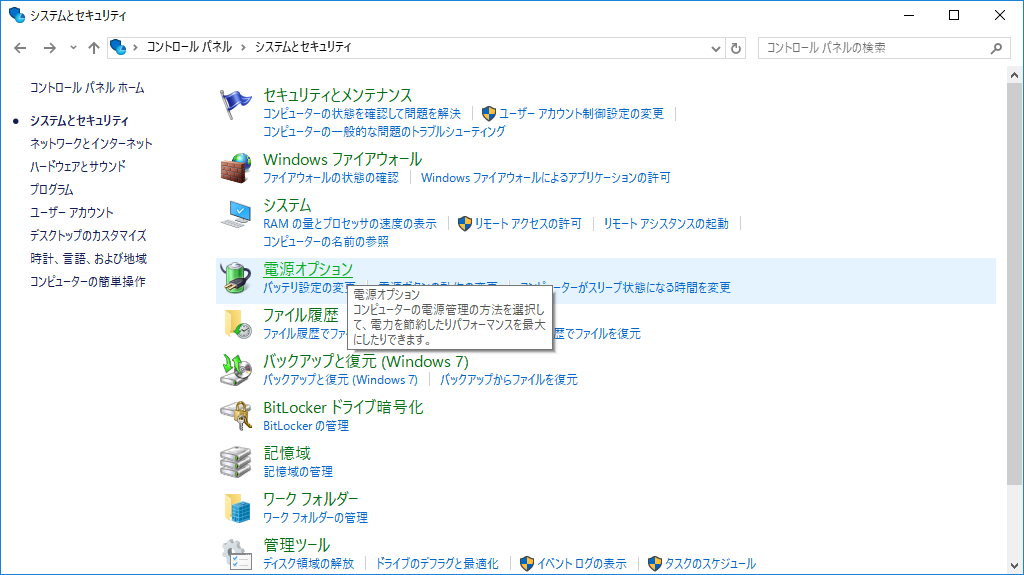
Task: Open the セキュリティとメンテナンス flag icon
Action: click(235, 104)
